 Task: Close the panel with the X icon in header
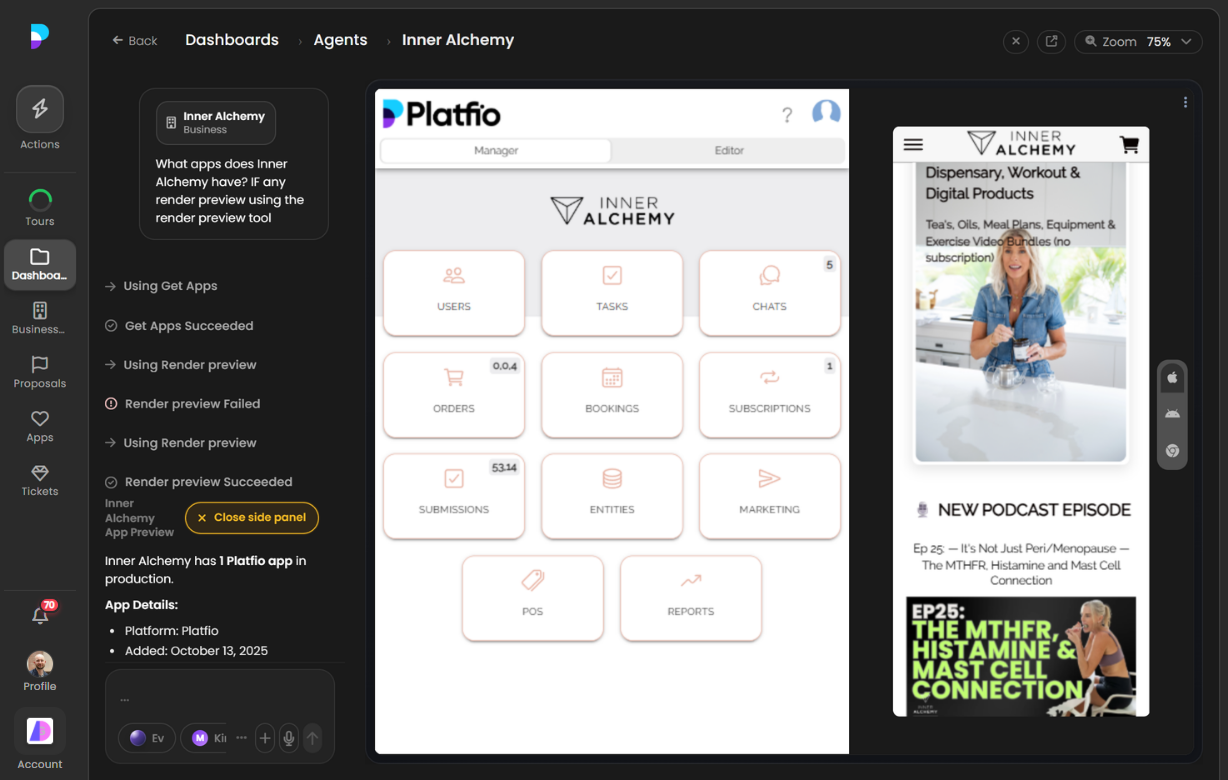pyautogui.click(x=1015, y=41)
